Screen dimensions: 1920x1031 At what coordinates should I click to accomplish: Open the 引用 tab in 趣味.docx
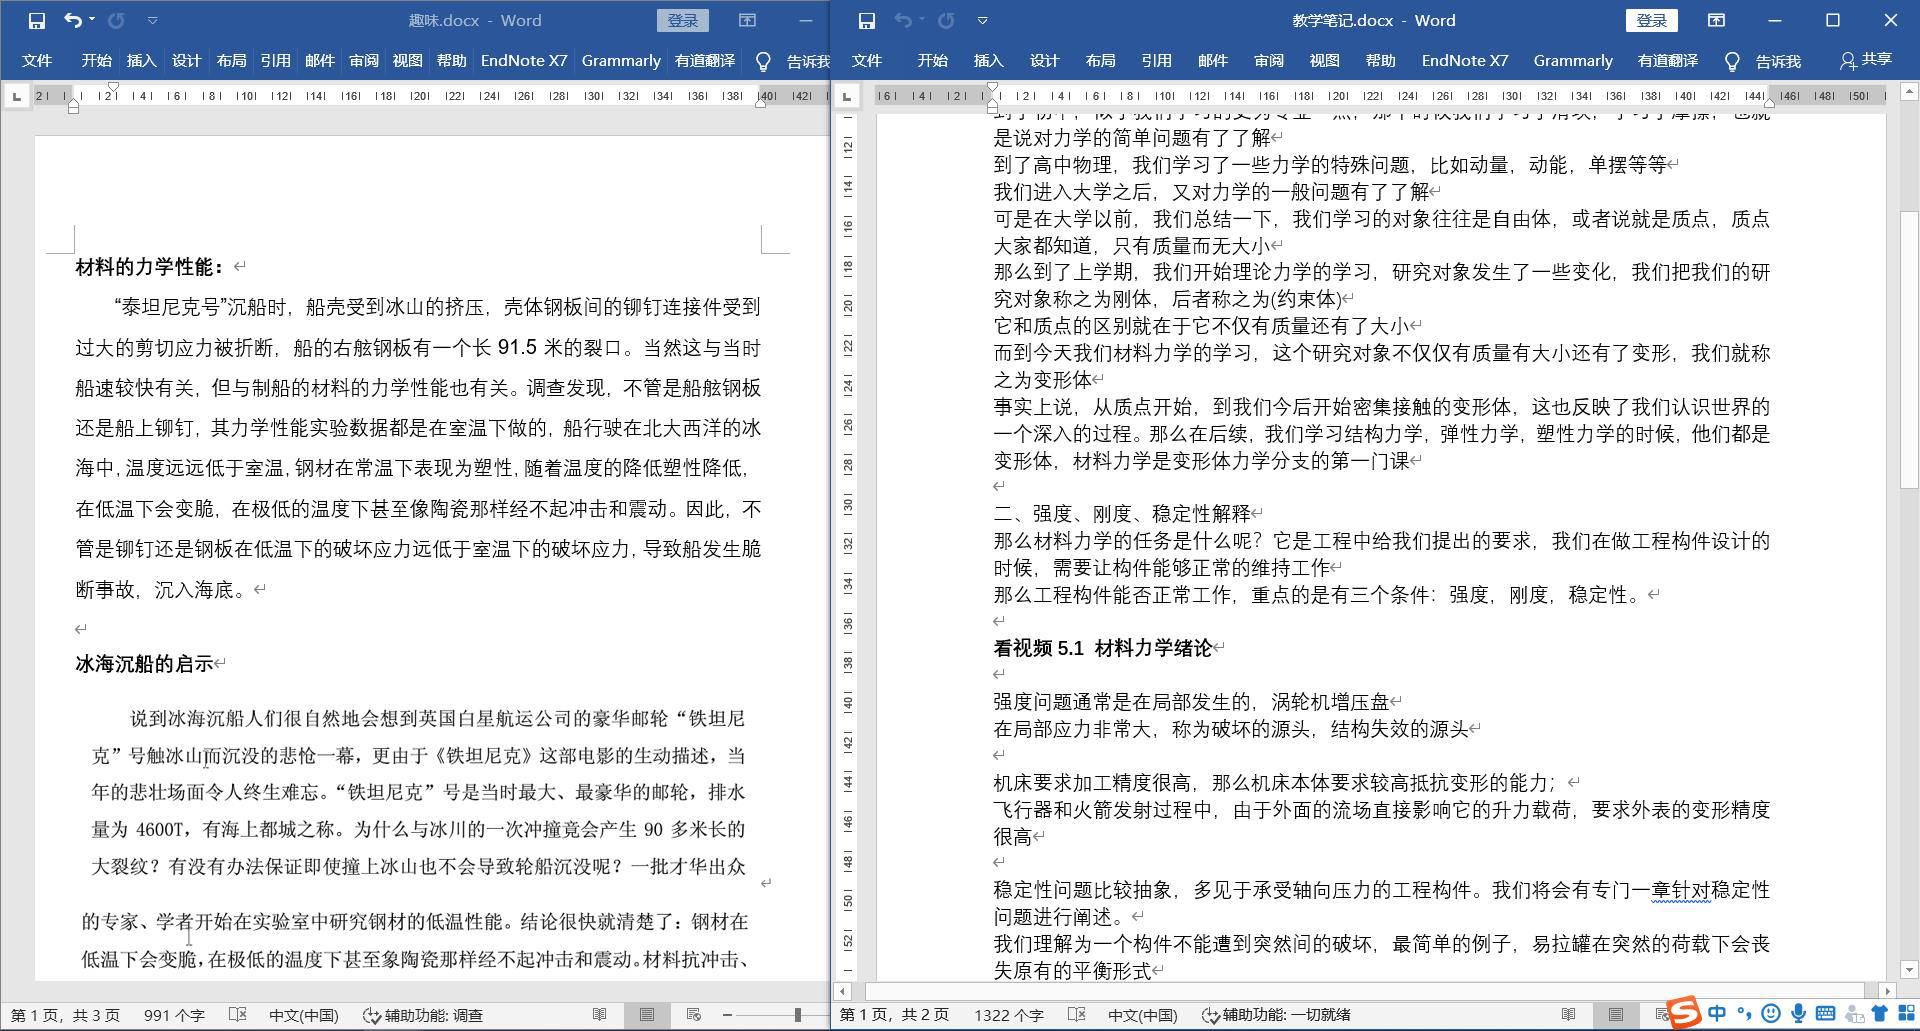coord(275,61)
